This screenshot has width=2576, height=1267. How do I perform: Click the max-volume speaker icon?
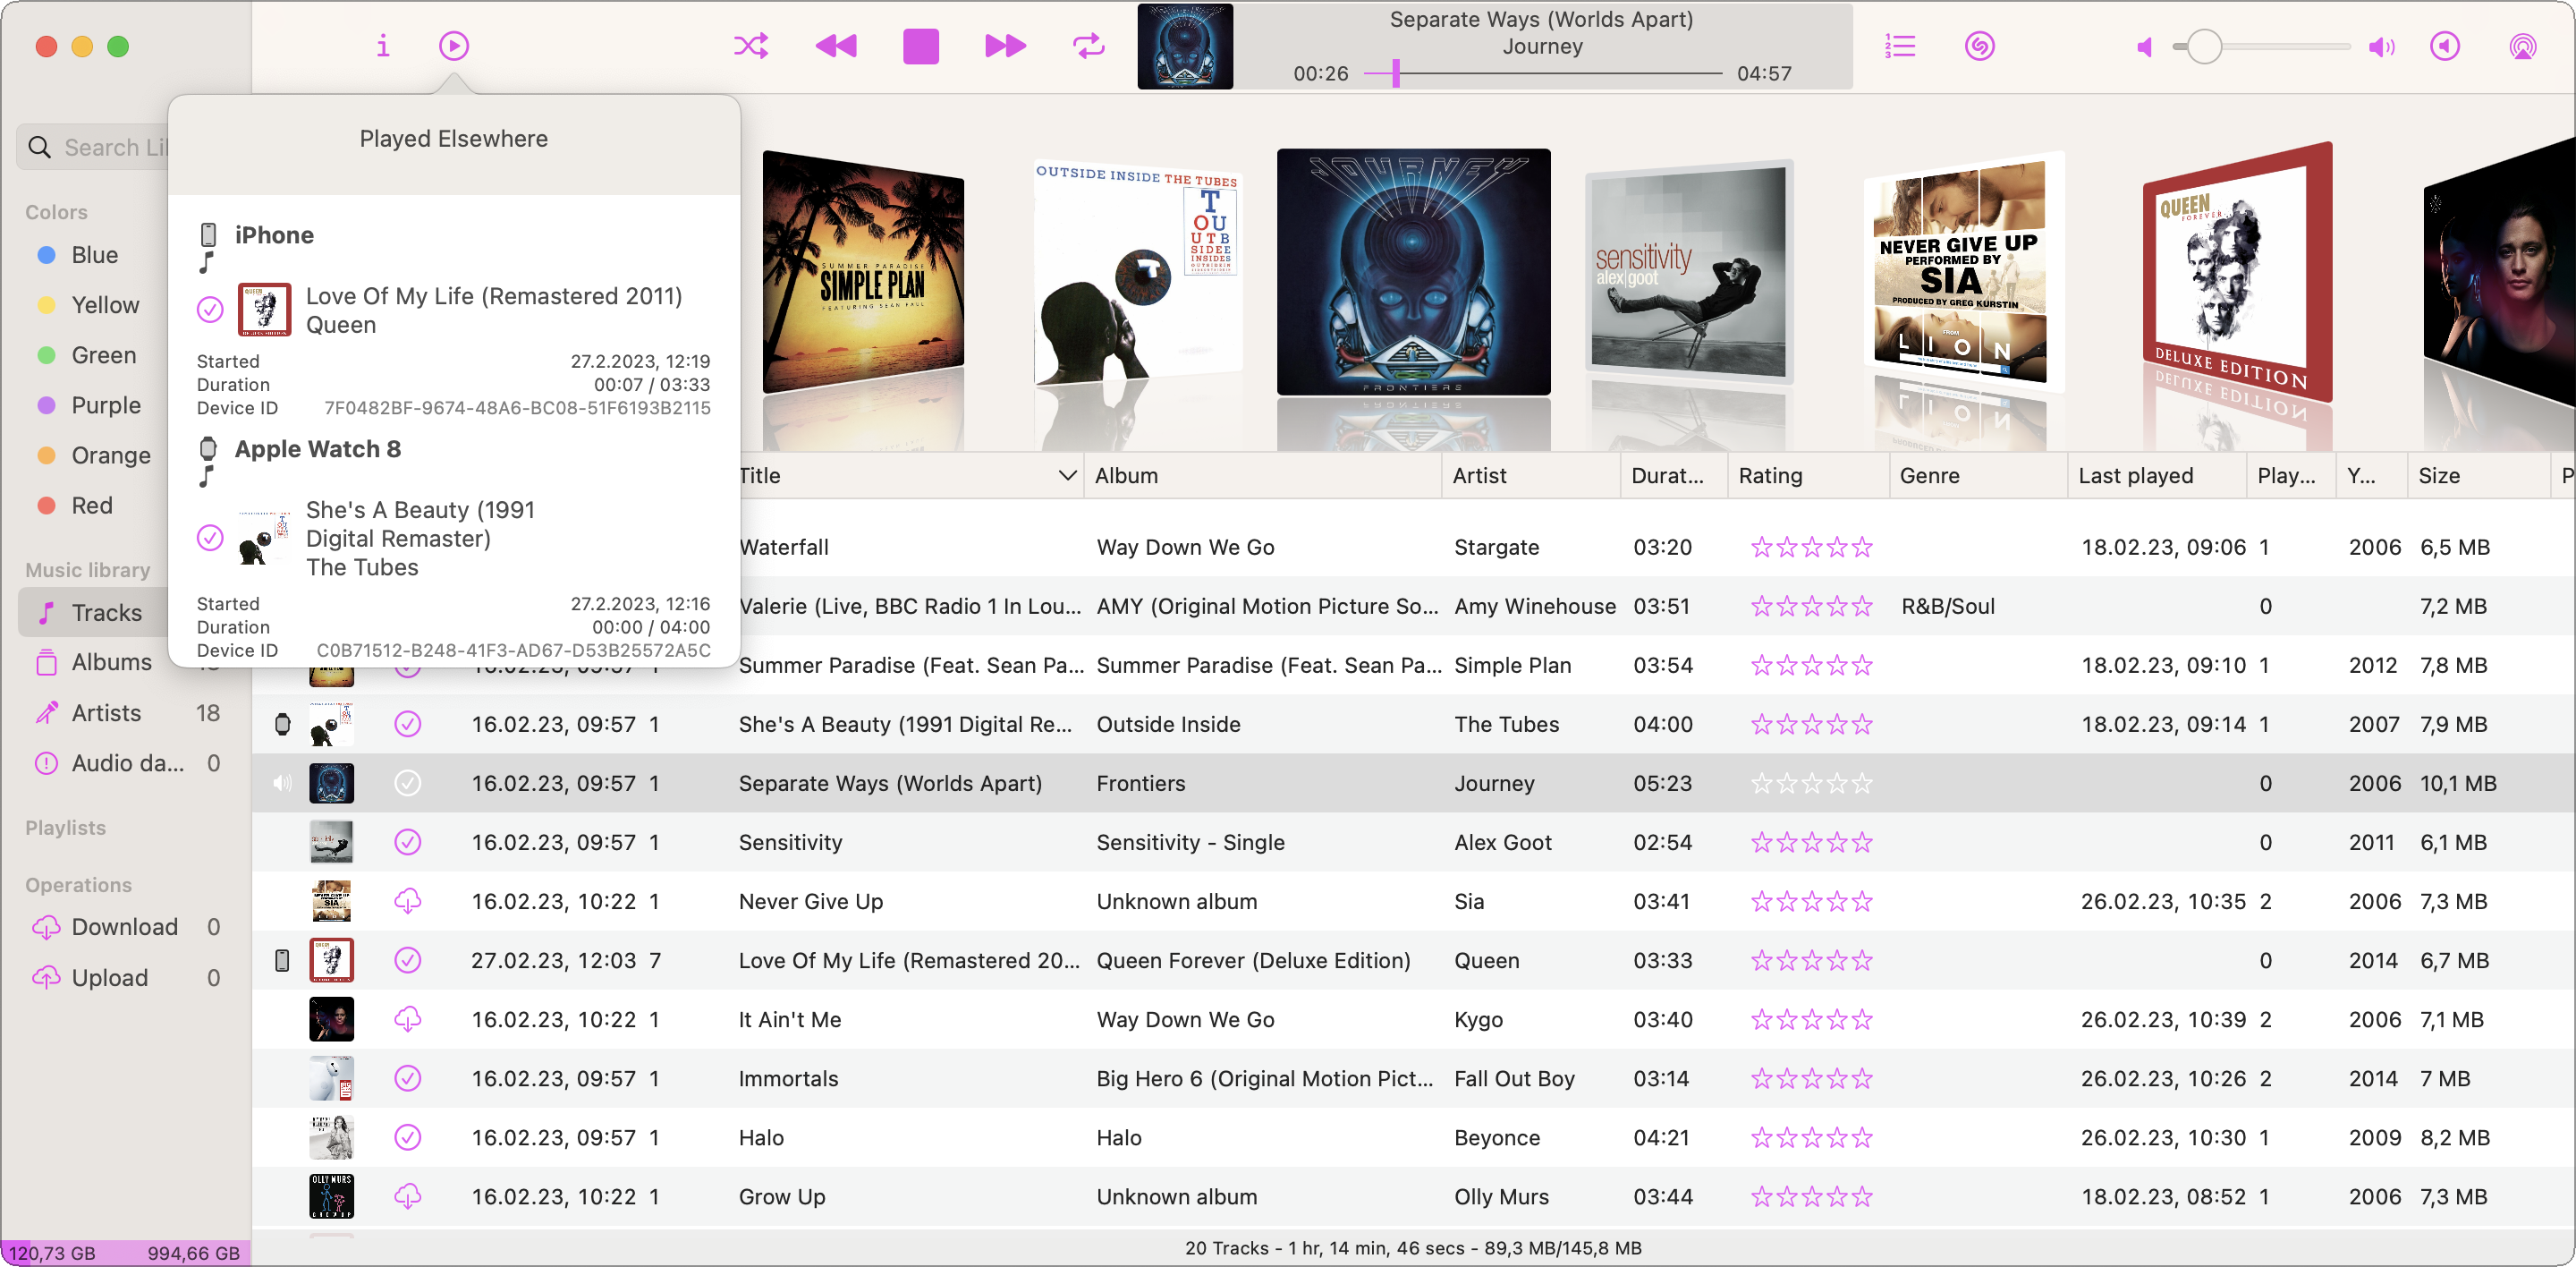coord(2381,47)
